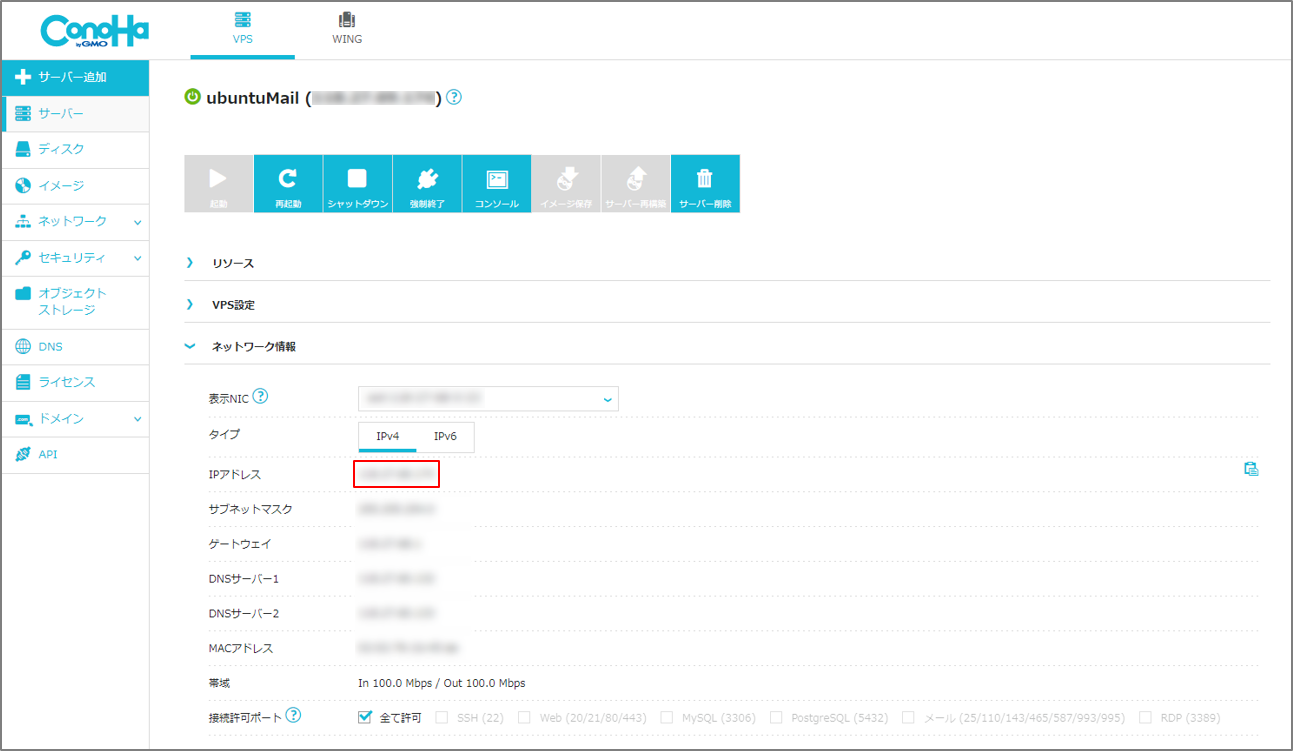Screen dimensions: 1293x751
Task: Open the 表示NIC dropdown
Action: [488, 398]
